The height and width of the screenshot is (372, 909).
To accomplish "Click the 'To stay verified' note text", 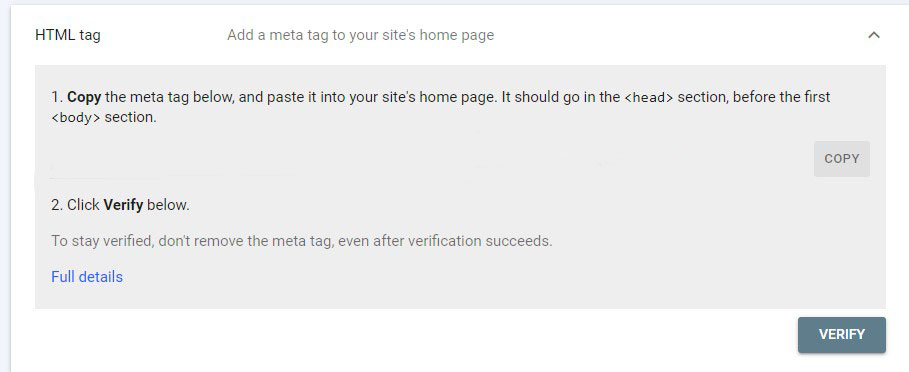I will (x=301, y=240).
